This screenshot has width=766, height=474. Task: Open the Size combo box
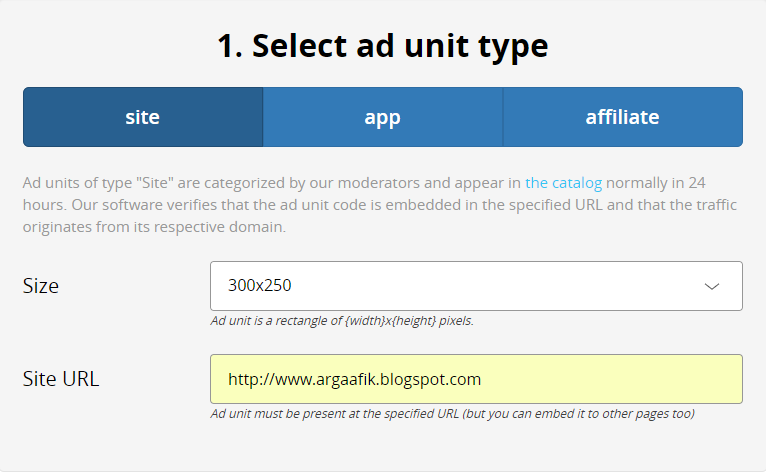(476, 286)
